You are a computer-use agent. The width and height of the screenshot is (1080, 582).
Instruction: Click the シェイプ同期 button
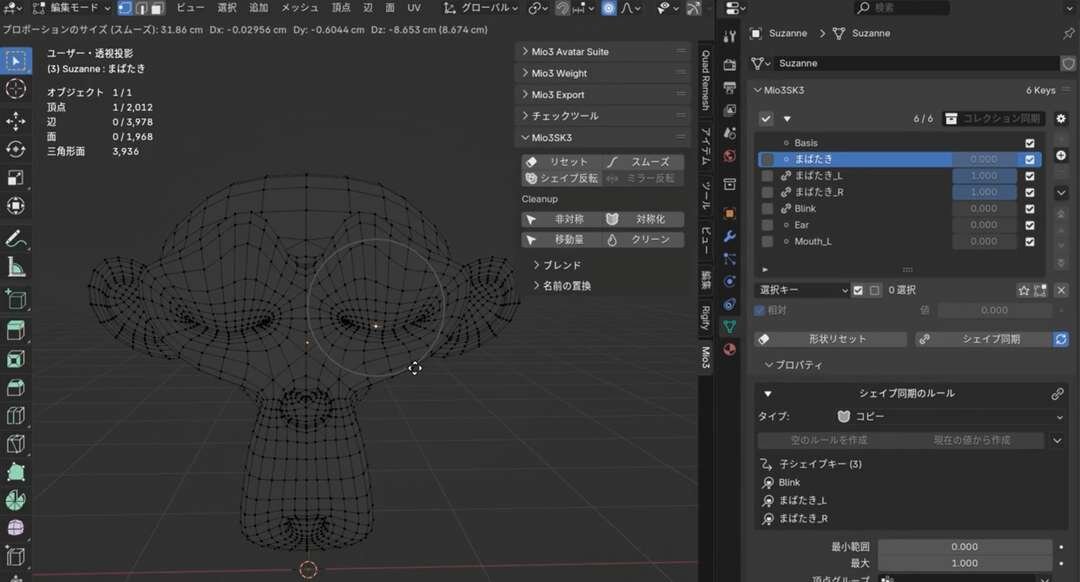984,339
